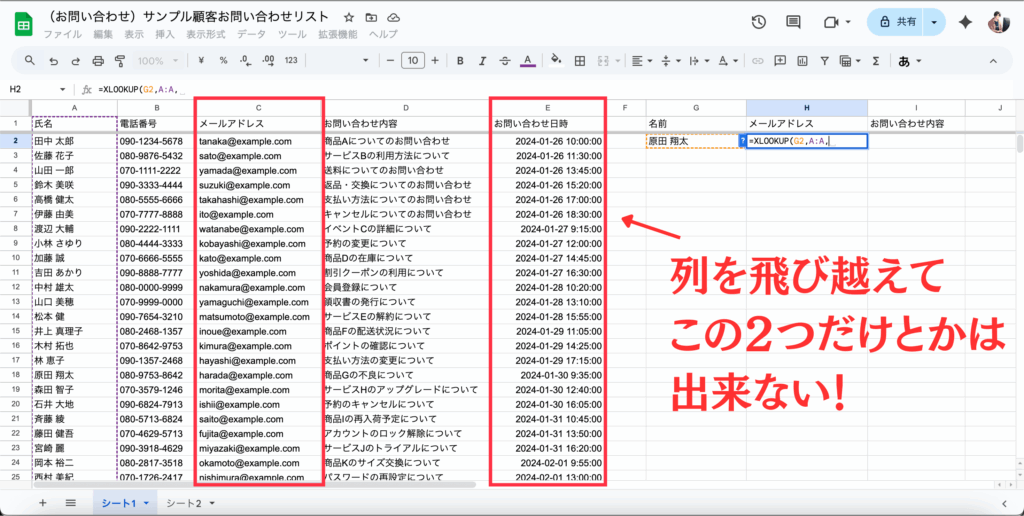
Task: Open the filter views dropdown
Action: click(850, 61)
